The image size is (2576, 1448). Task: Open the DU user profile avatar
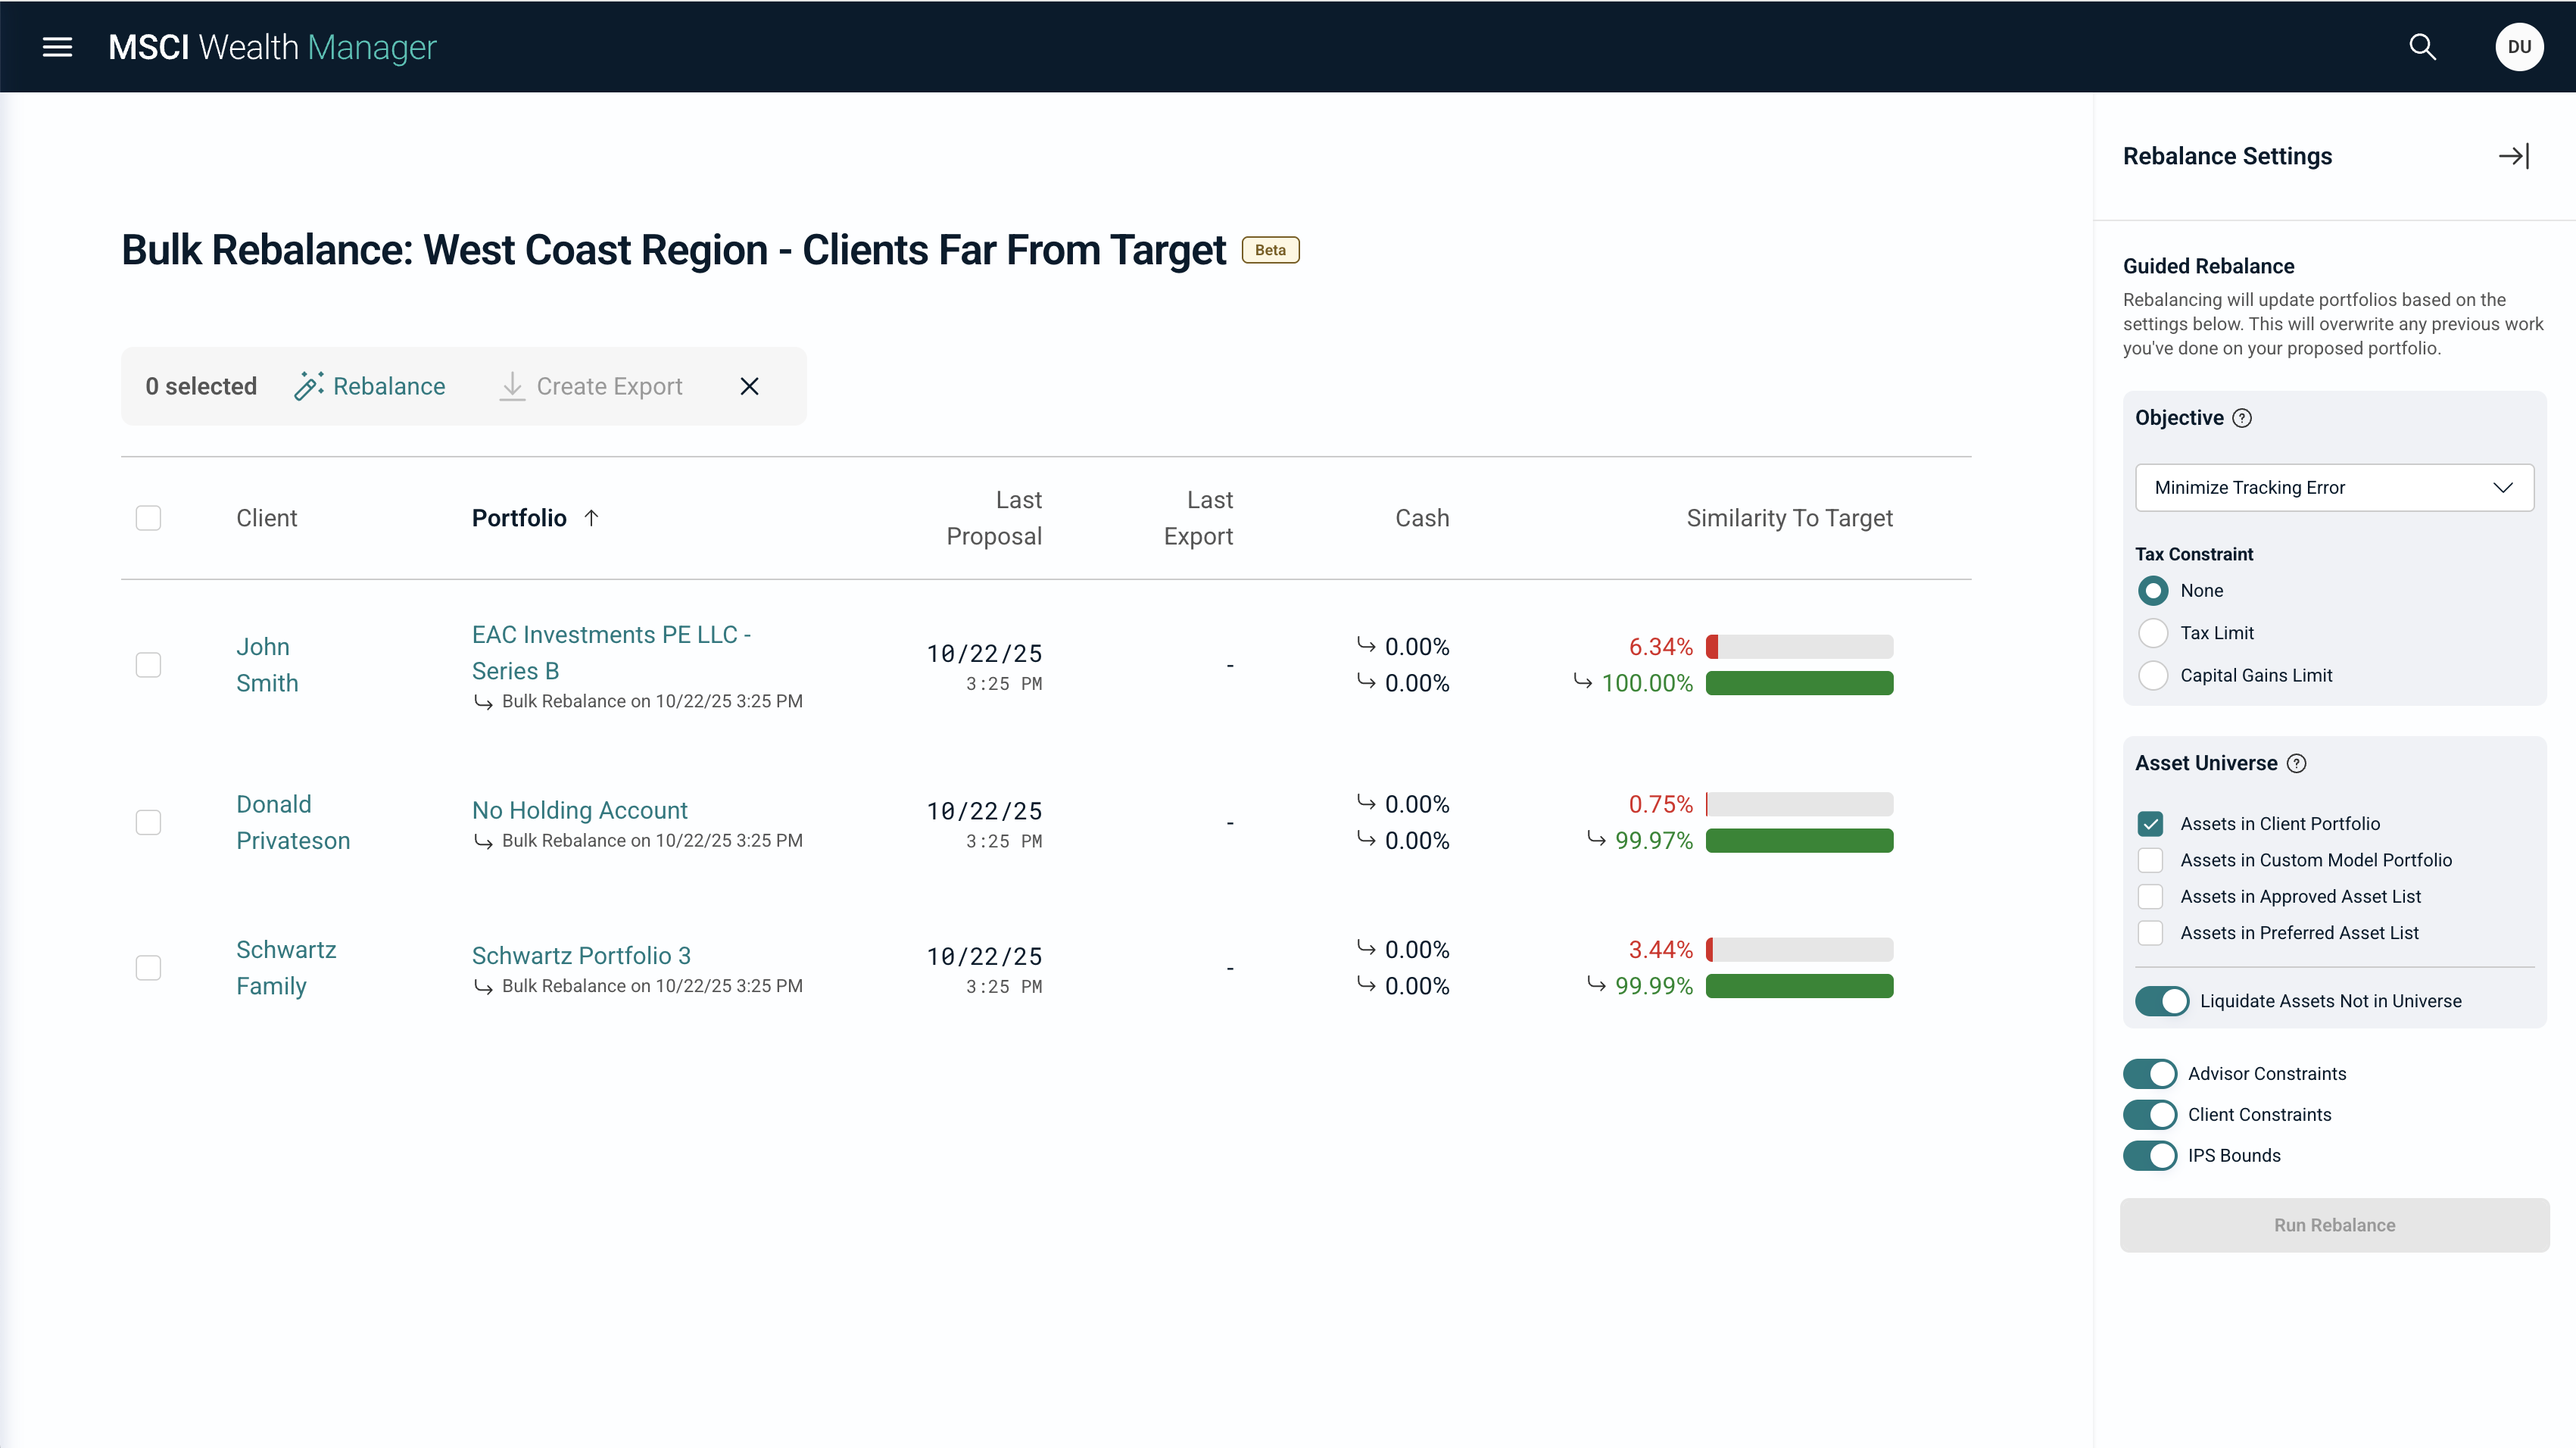coord(2519,47)
